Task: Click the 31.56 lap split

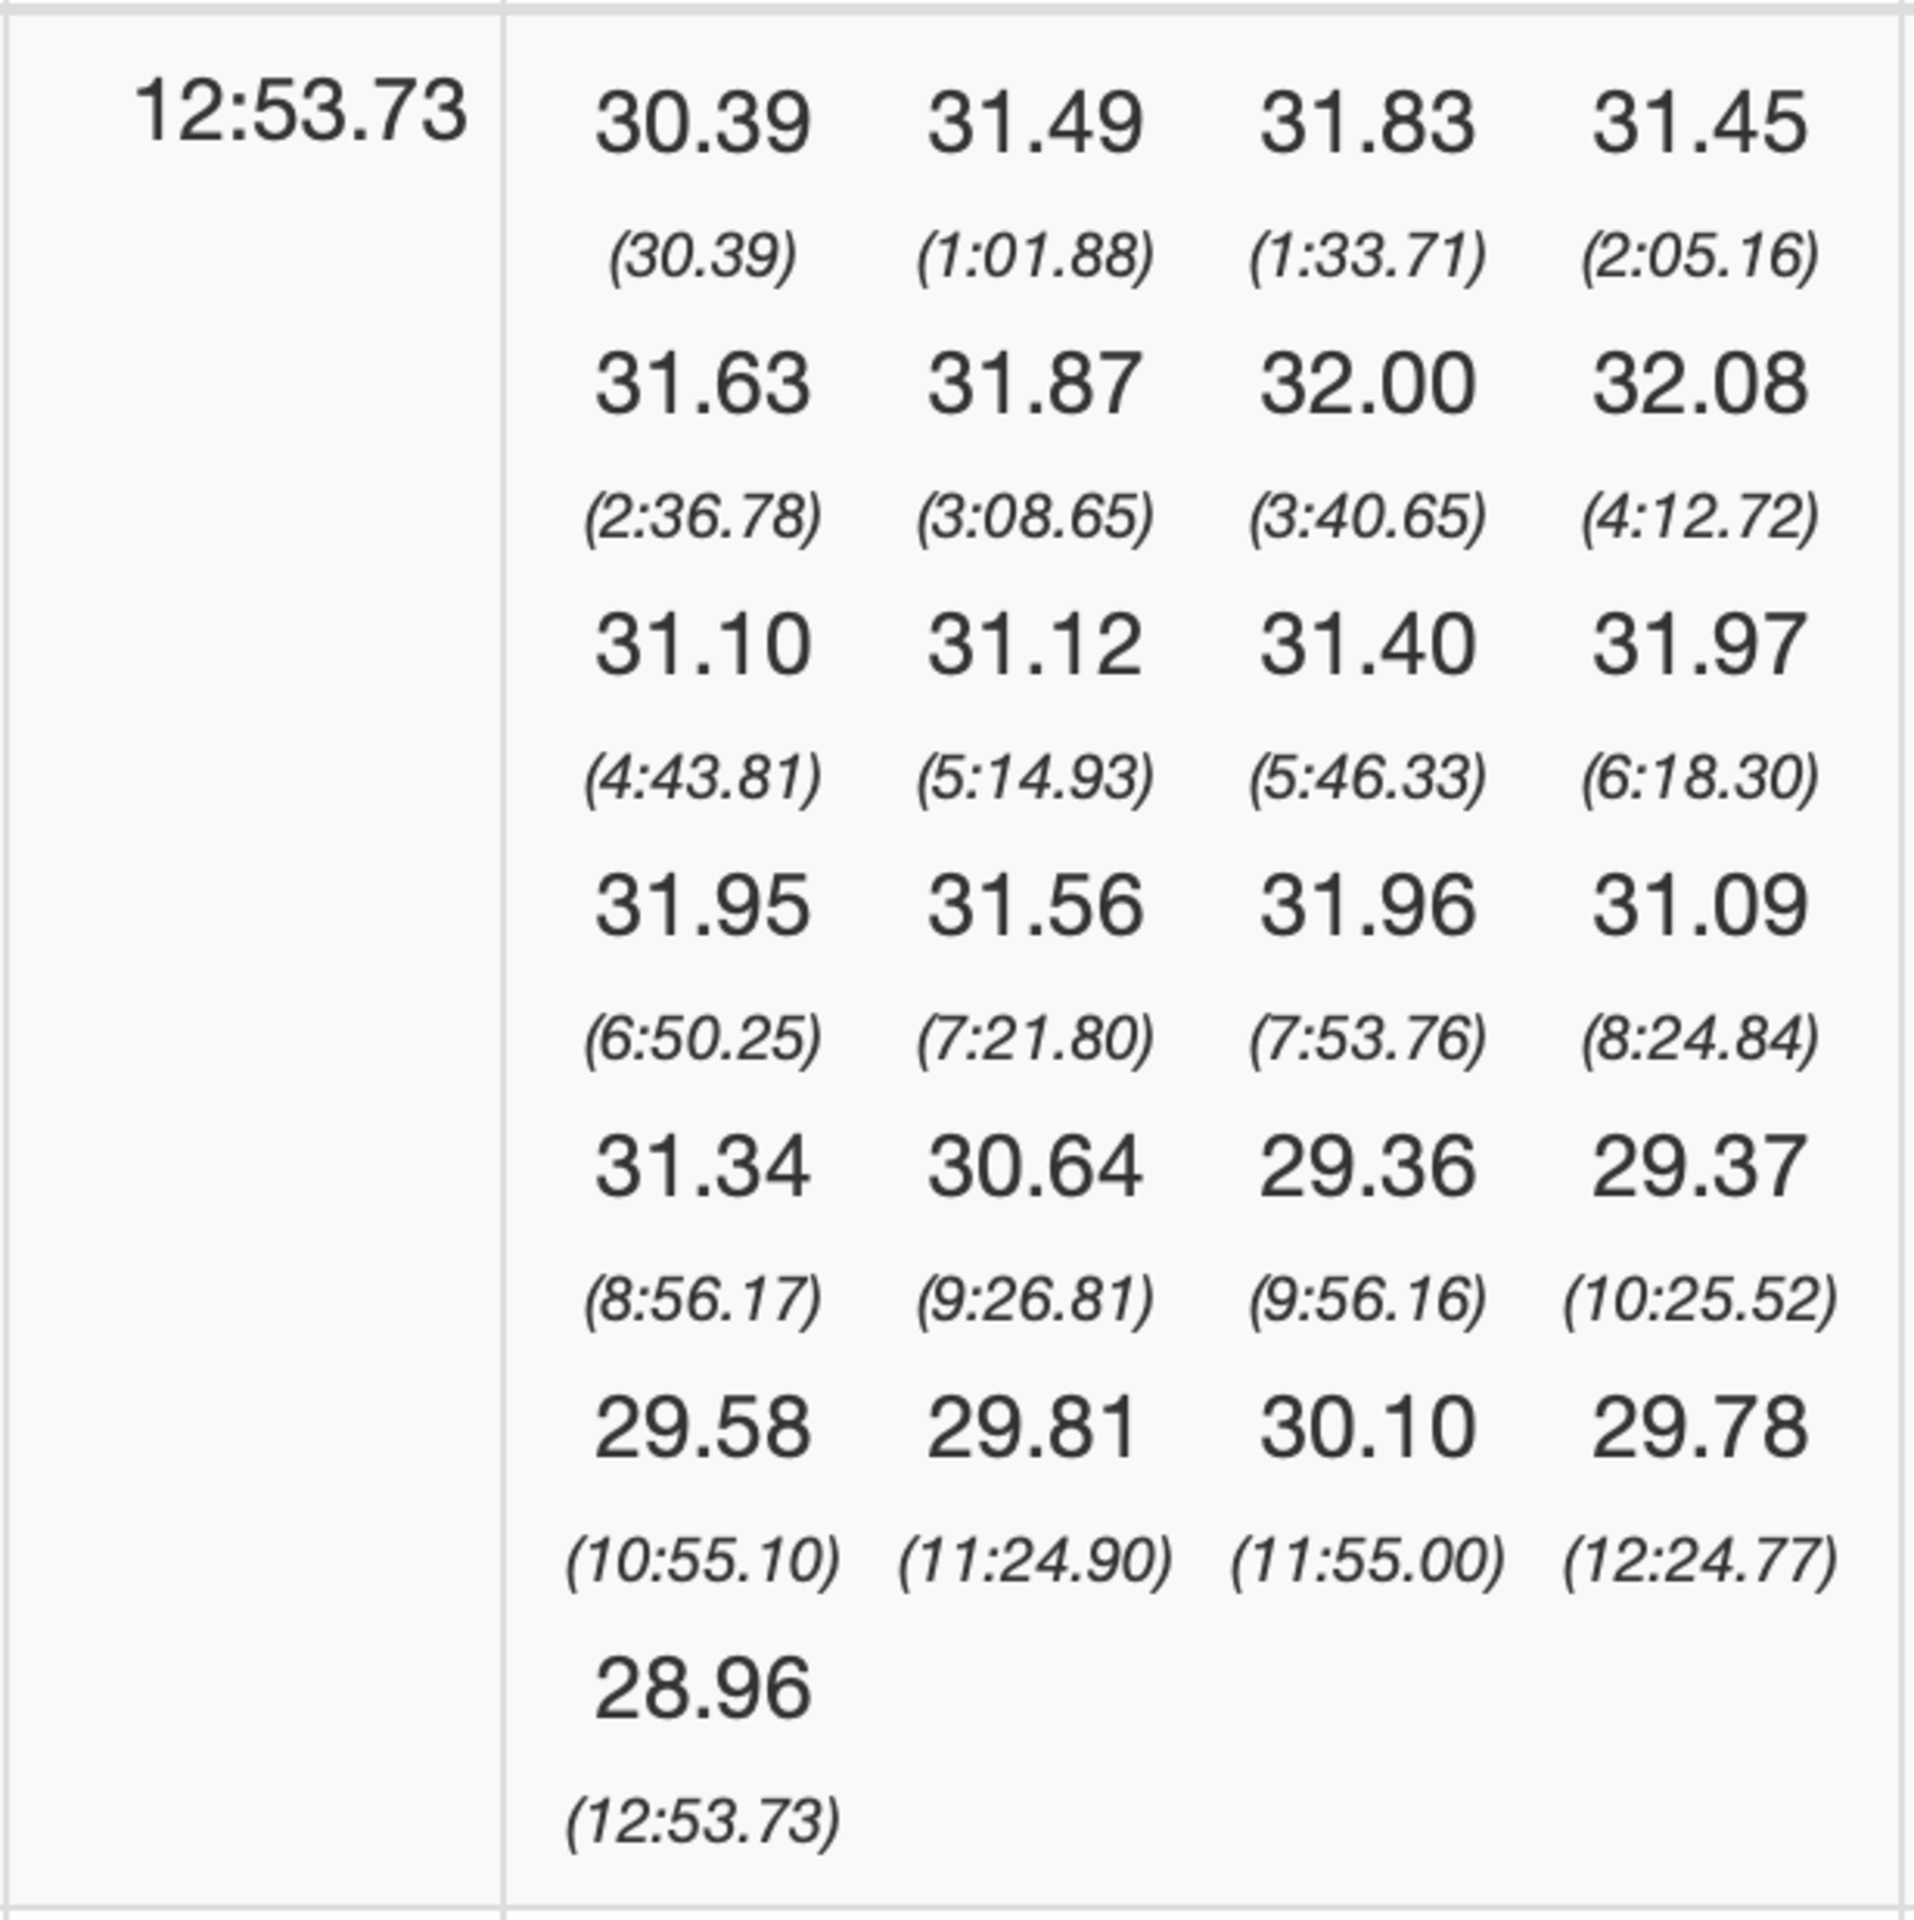Action: pos(1035,906)
